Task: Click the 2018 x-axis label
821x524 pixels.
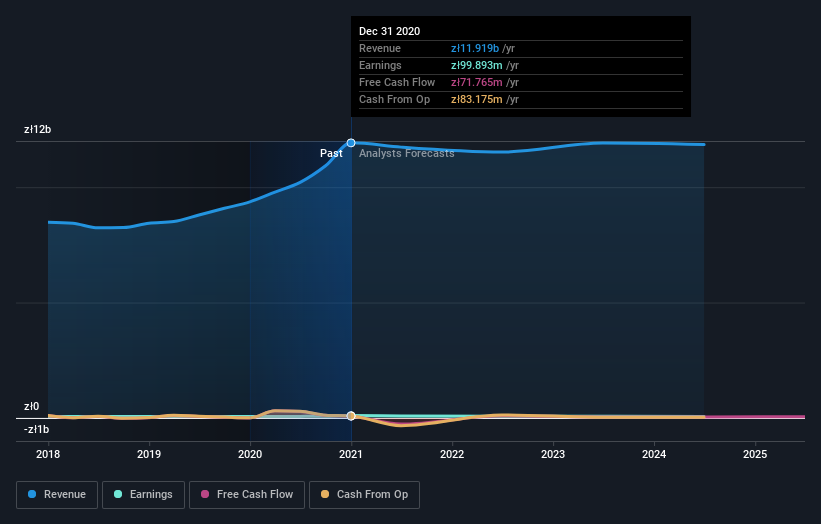Action: pyautogui.click(x=48, y=454)
